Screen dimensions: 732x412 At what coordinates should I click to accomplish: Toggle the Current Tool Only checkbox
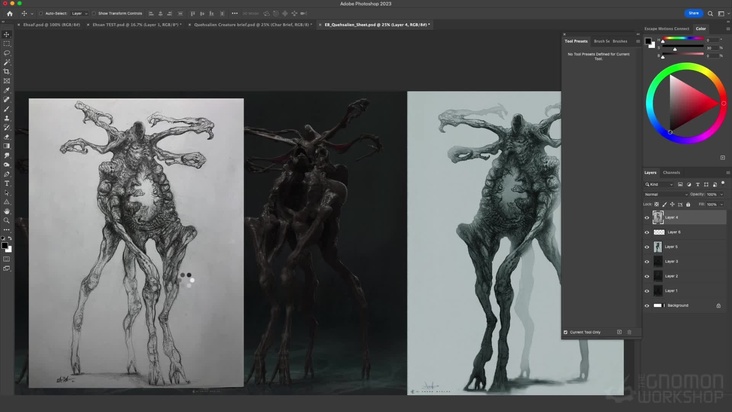(566, 332)
